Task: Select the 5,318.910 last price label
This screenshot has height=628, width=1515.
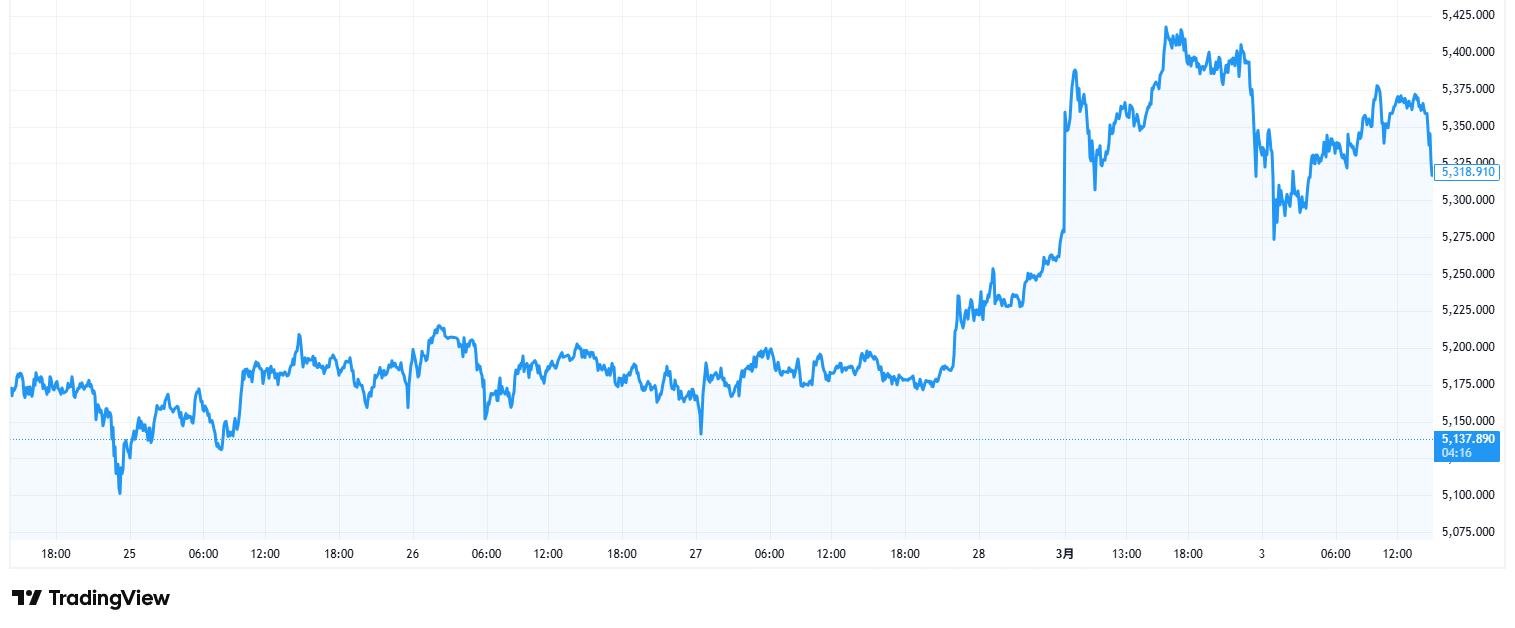Action: pos(1467,172)
